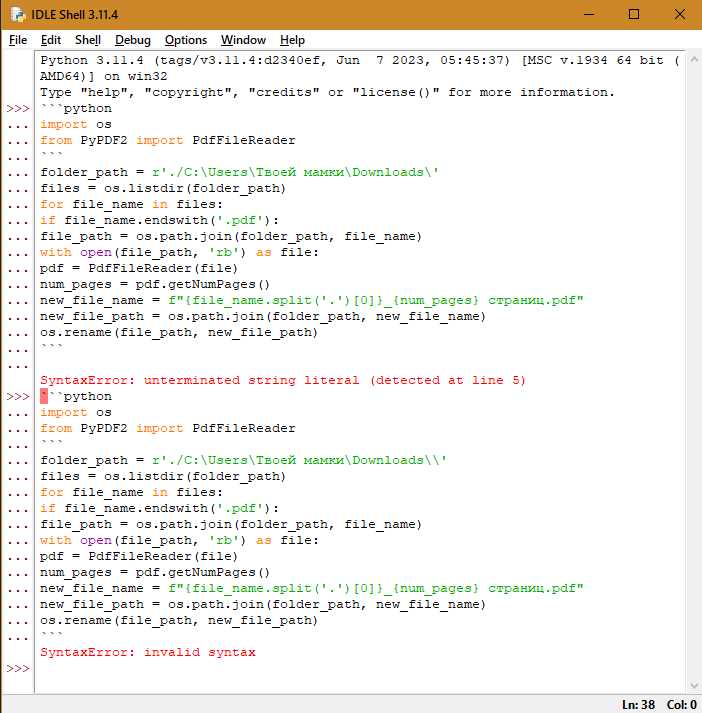Click the first >>> prompt marker

point(18,109)
